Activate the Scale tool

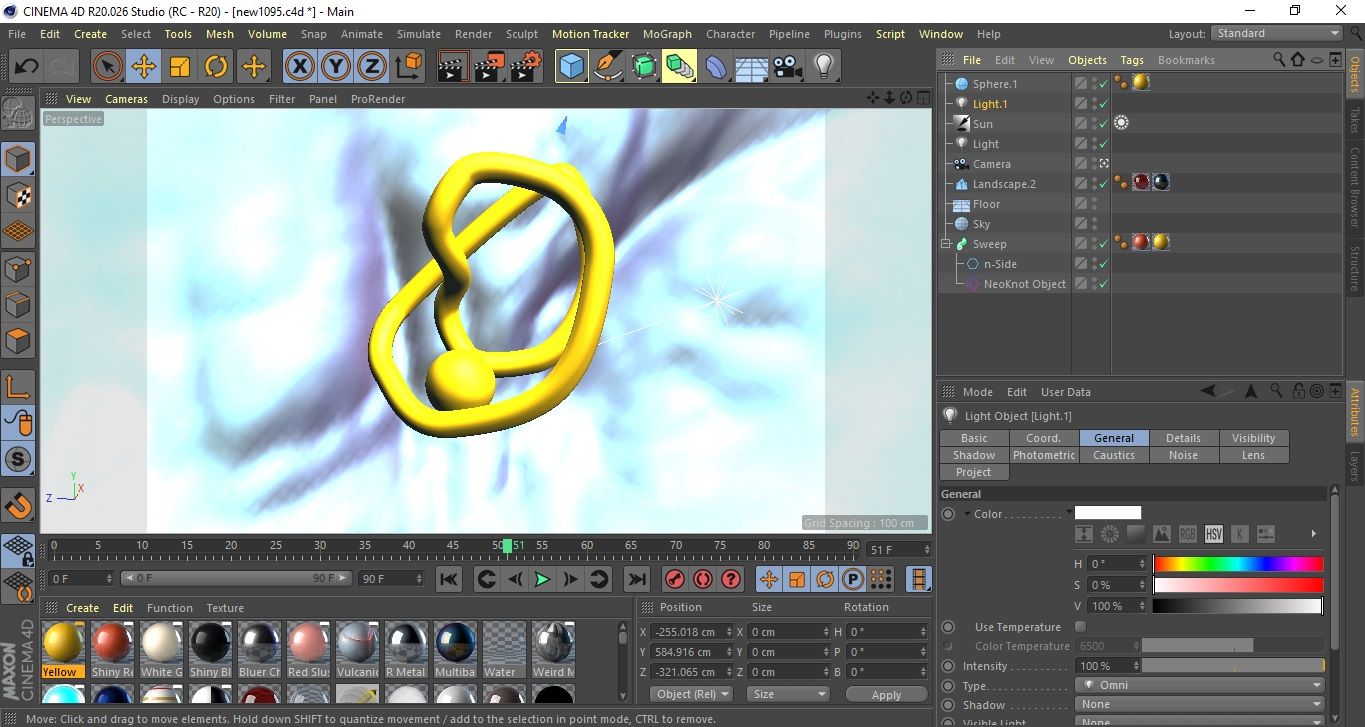pyautogui.click(x=180, y=67)
